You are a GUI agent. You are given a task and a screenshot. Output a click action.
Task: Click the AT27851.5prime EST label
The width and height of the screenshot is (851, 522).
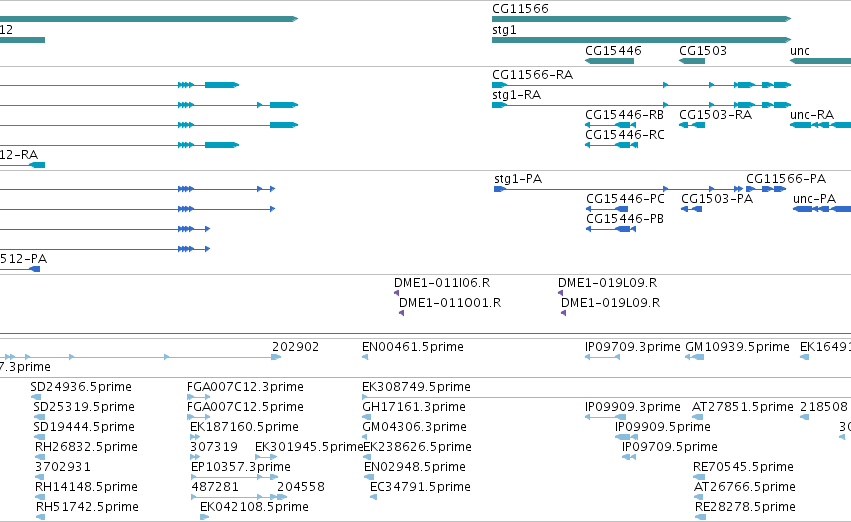742,408
